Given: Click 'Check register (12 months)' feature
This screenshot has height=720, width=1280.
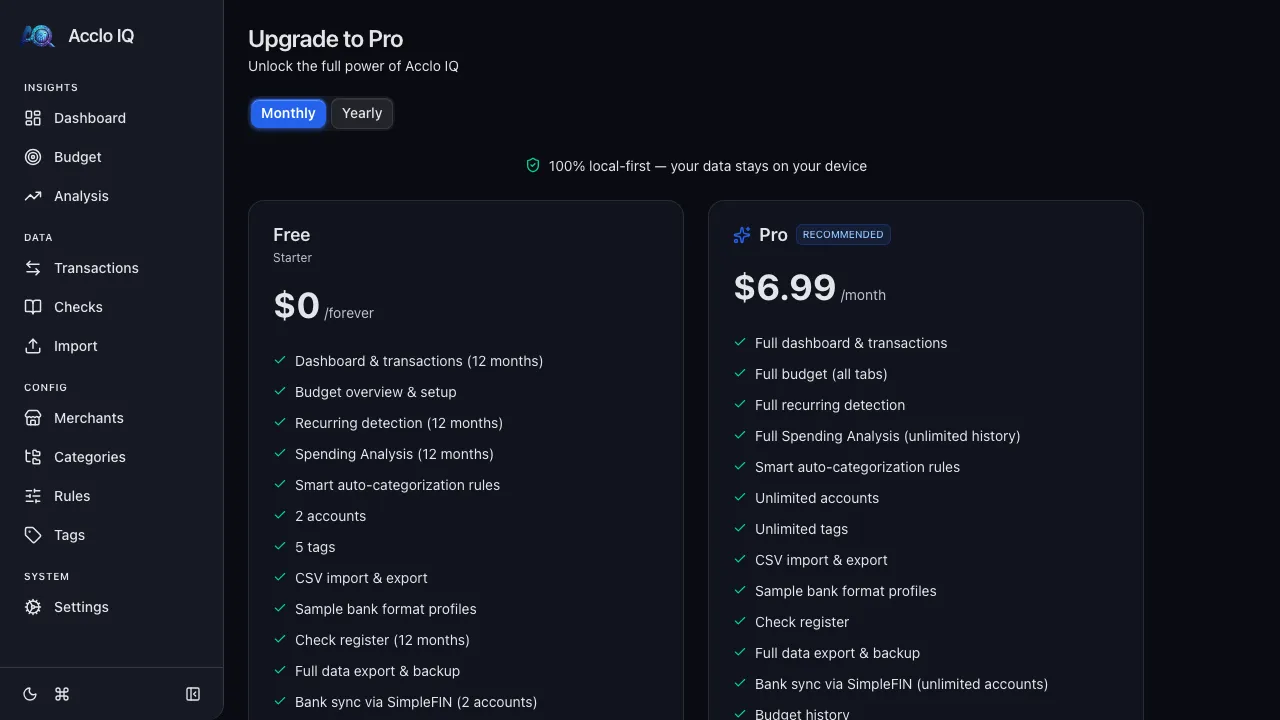Looking at the screenshot, I should click(382, 640).
